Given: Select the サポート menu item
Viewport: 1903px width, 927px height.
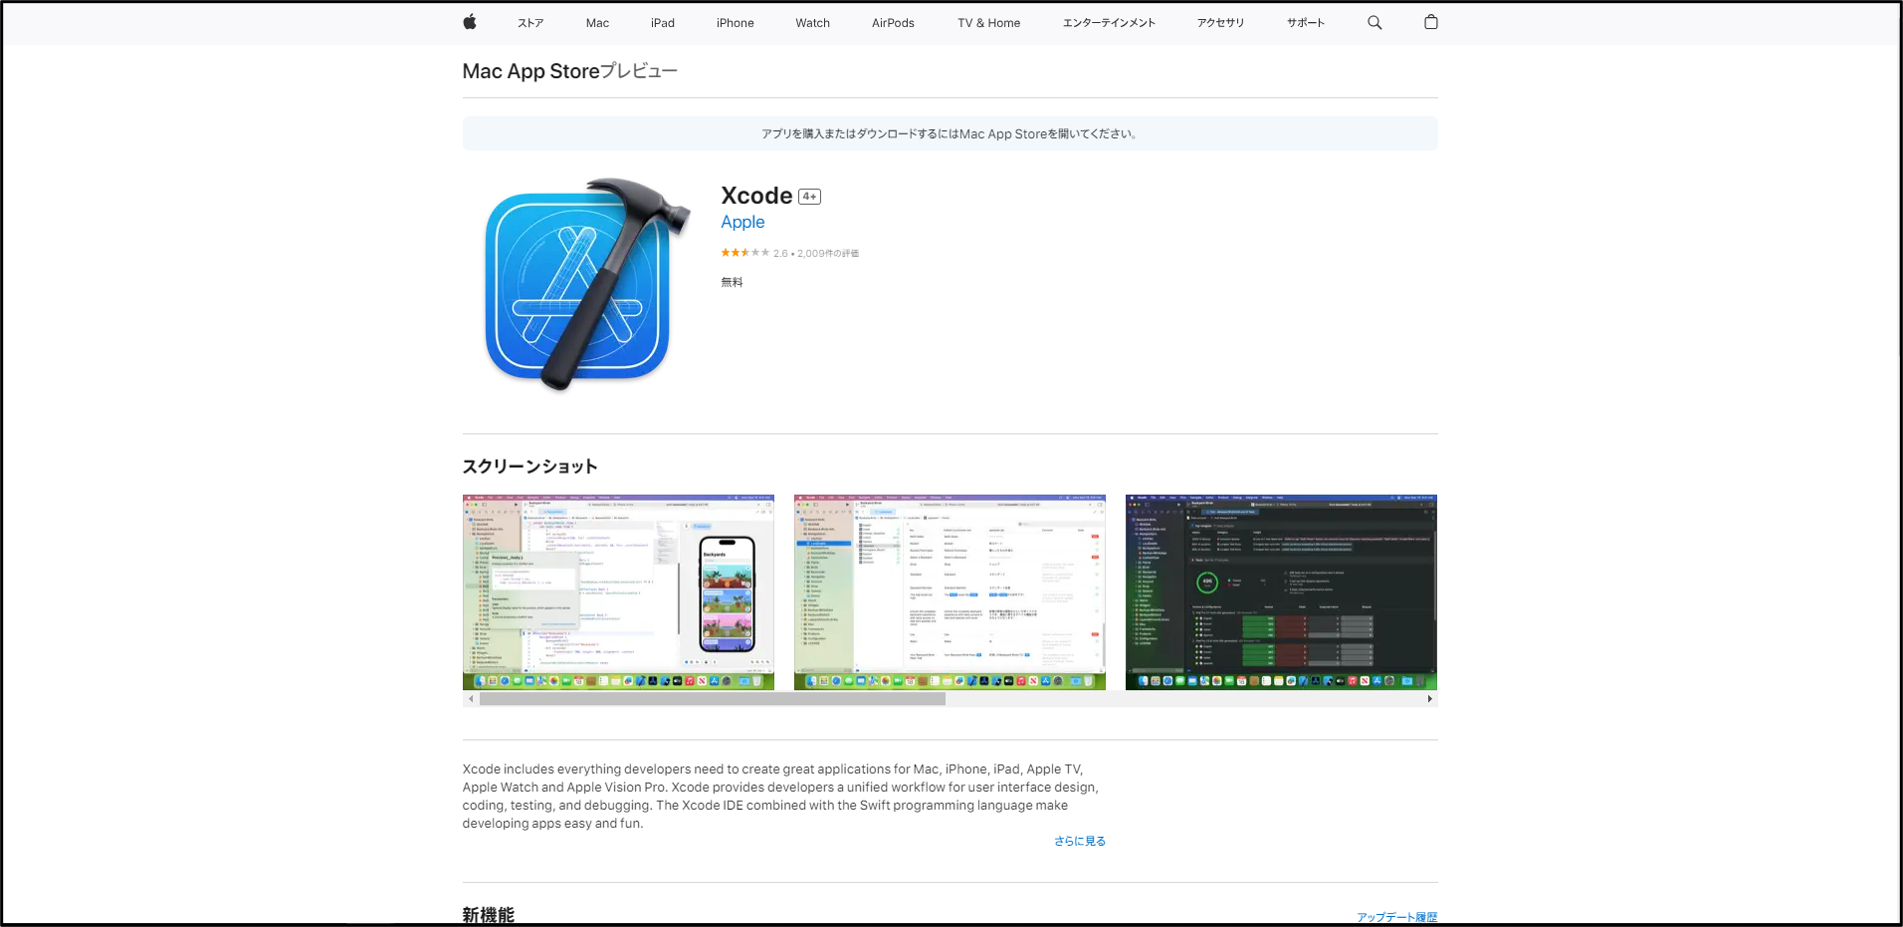Looking at the screenshot, I should tap(1305, 23).
